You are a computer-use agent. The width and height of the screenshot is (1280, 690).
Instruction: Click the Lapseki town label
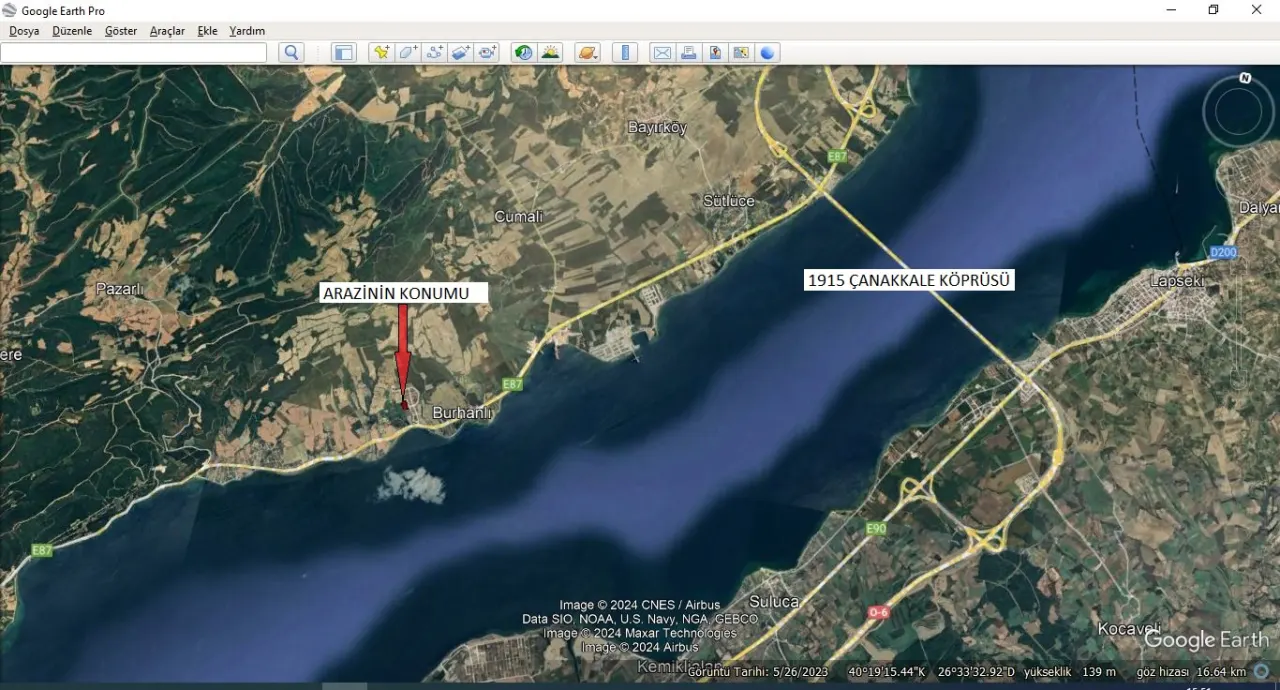(x=1177, y=281)
